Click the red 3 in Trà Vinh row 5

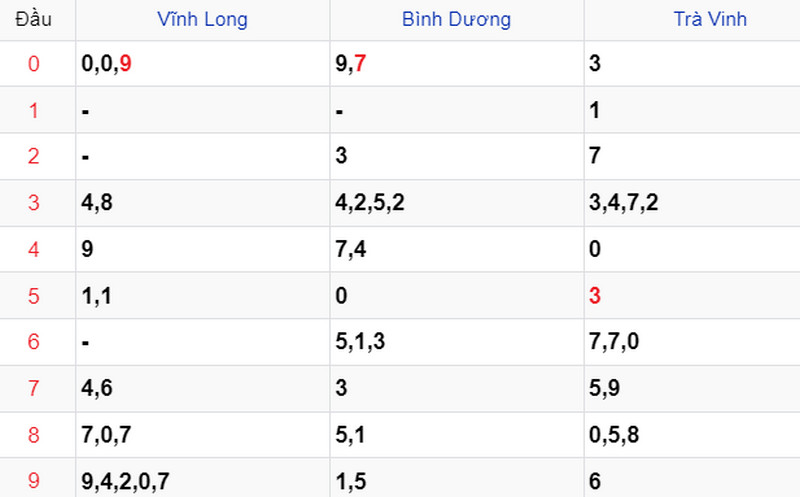click(595, 295)
